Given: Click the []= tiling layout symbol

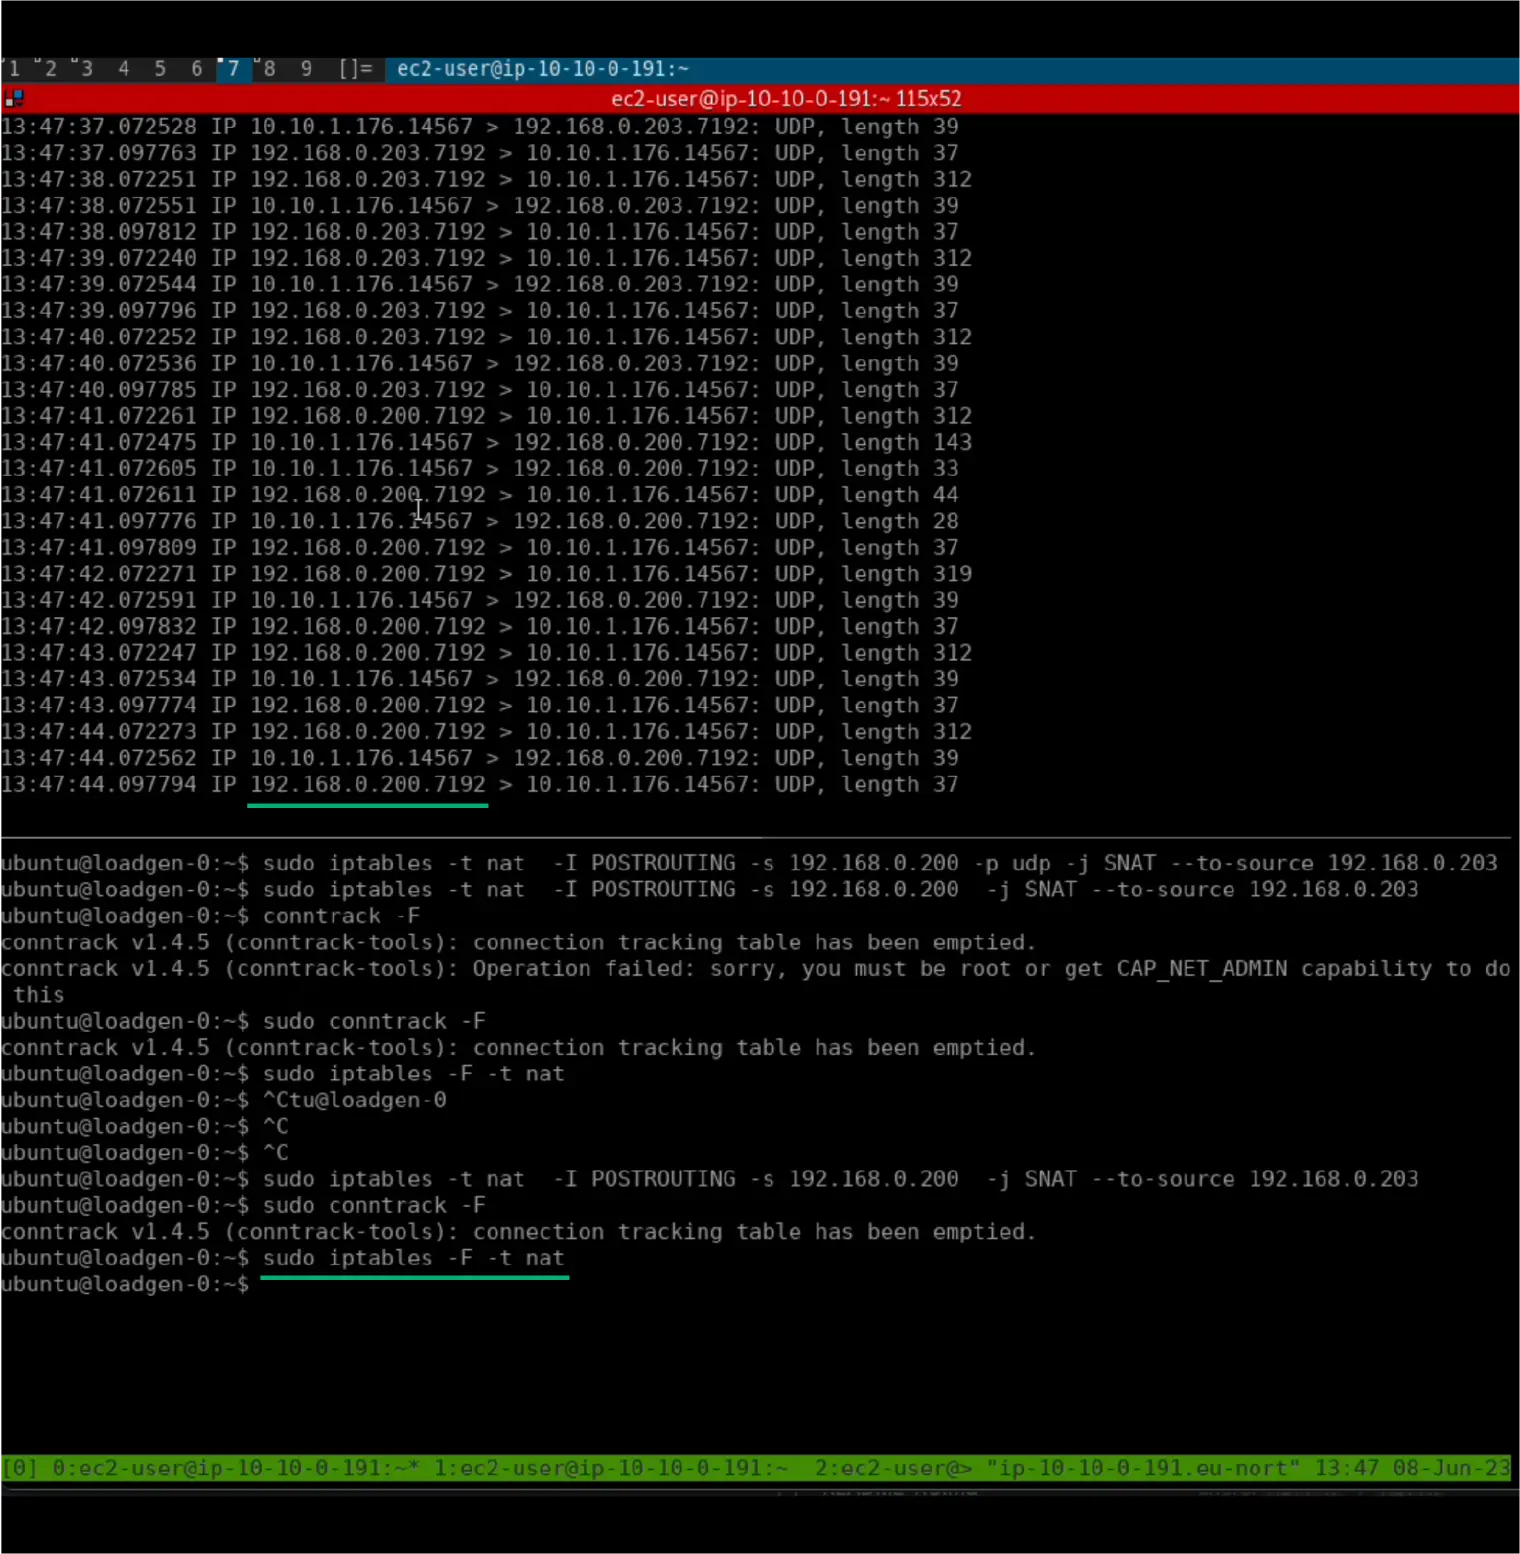Looking at the screenshot, I should 355,69.
